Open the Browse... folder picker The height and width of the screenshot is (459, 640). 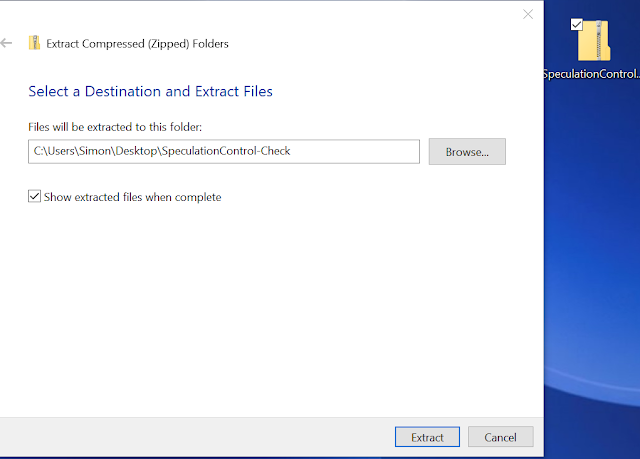tap(467, 151)
